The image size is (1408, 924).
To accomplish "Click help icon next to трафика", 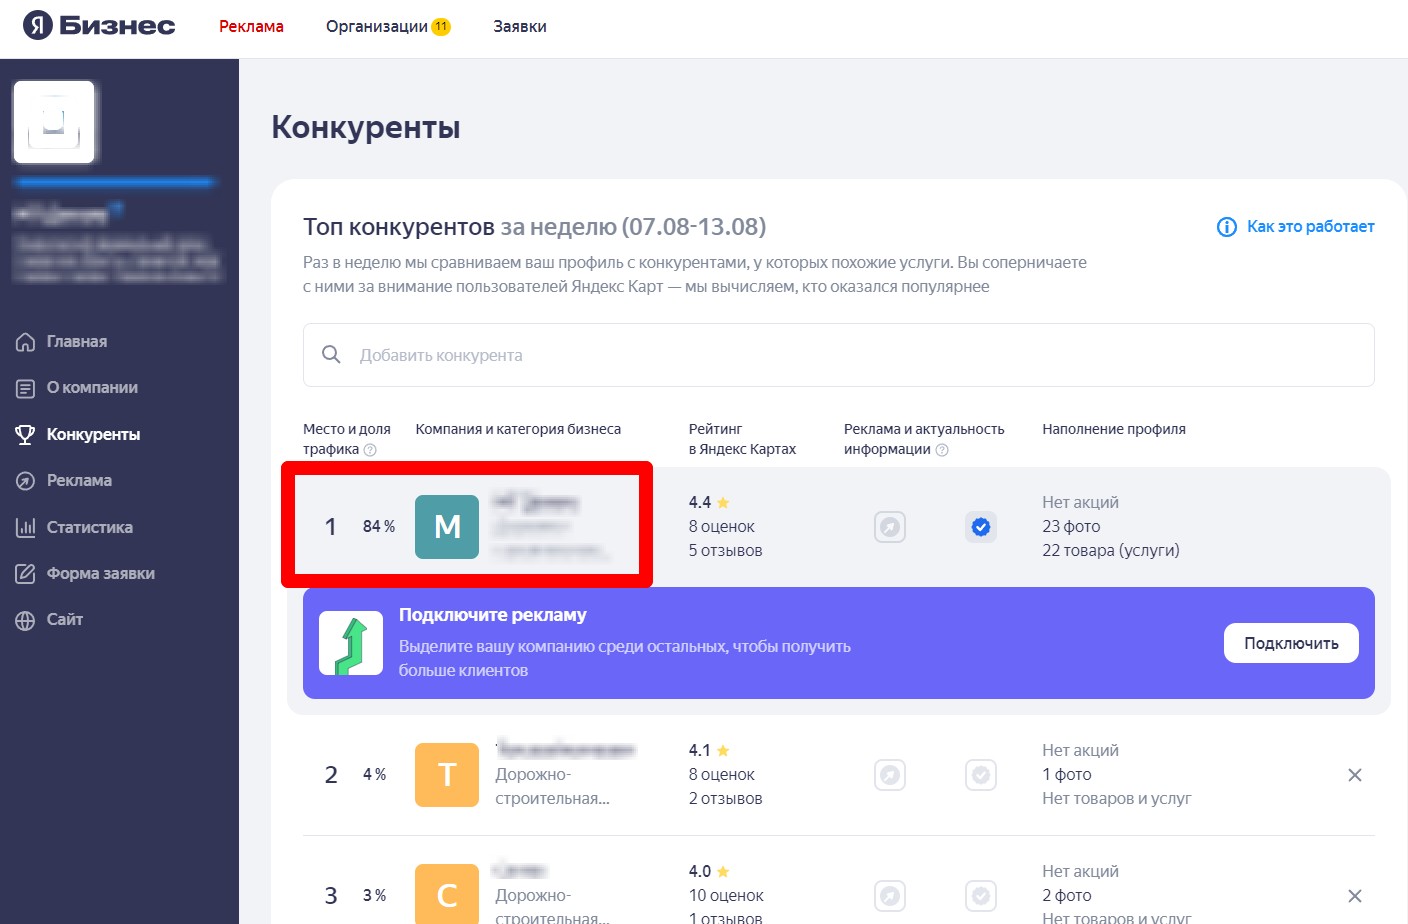I will click(x=370, y=450).
